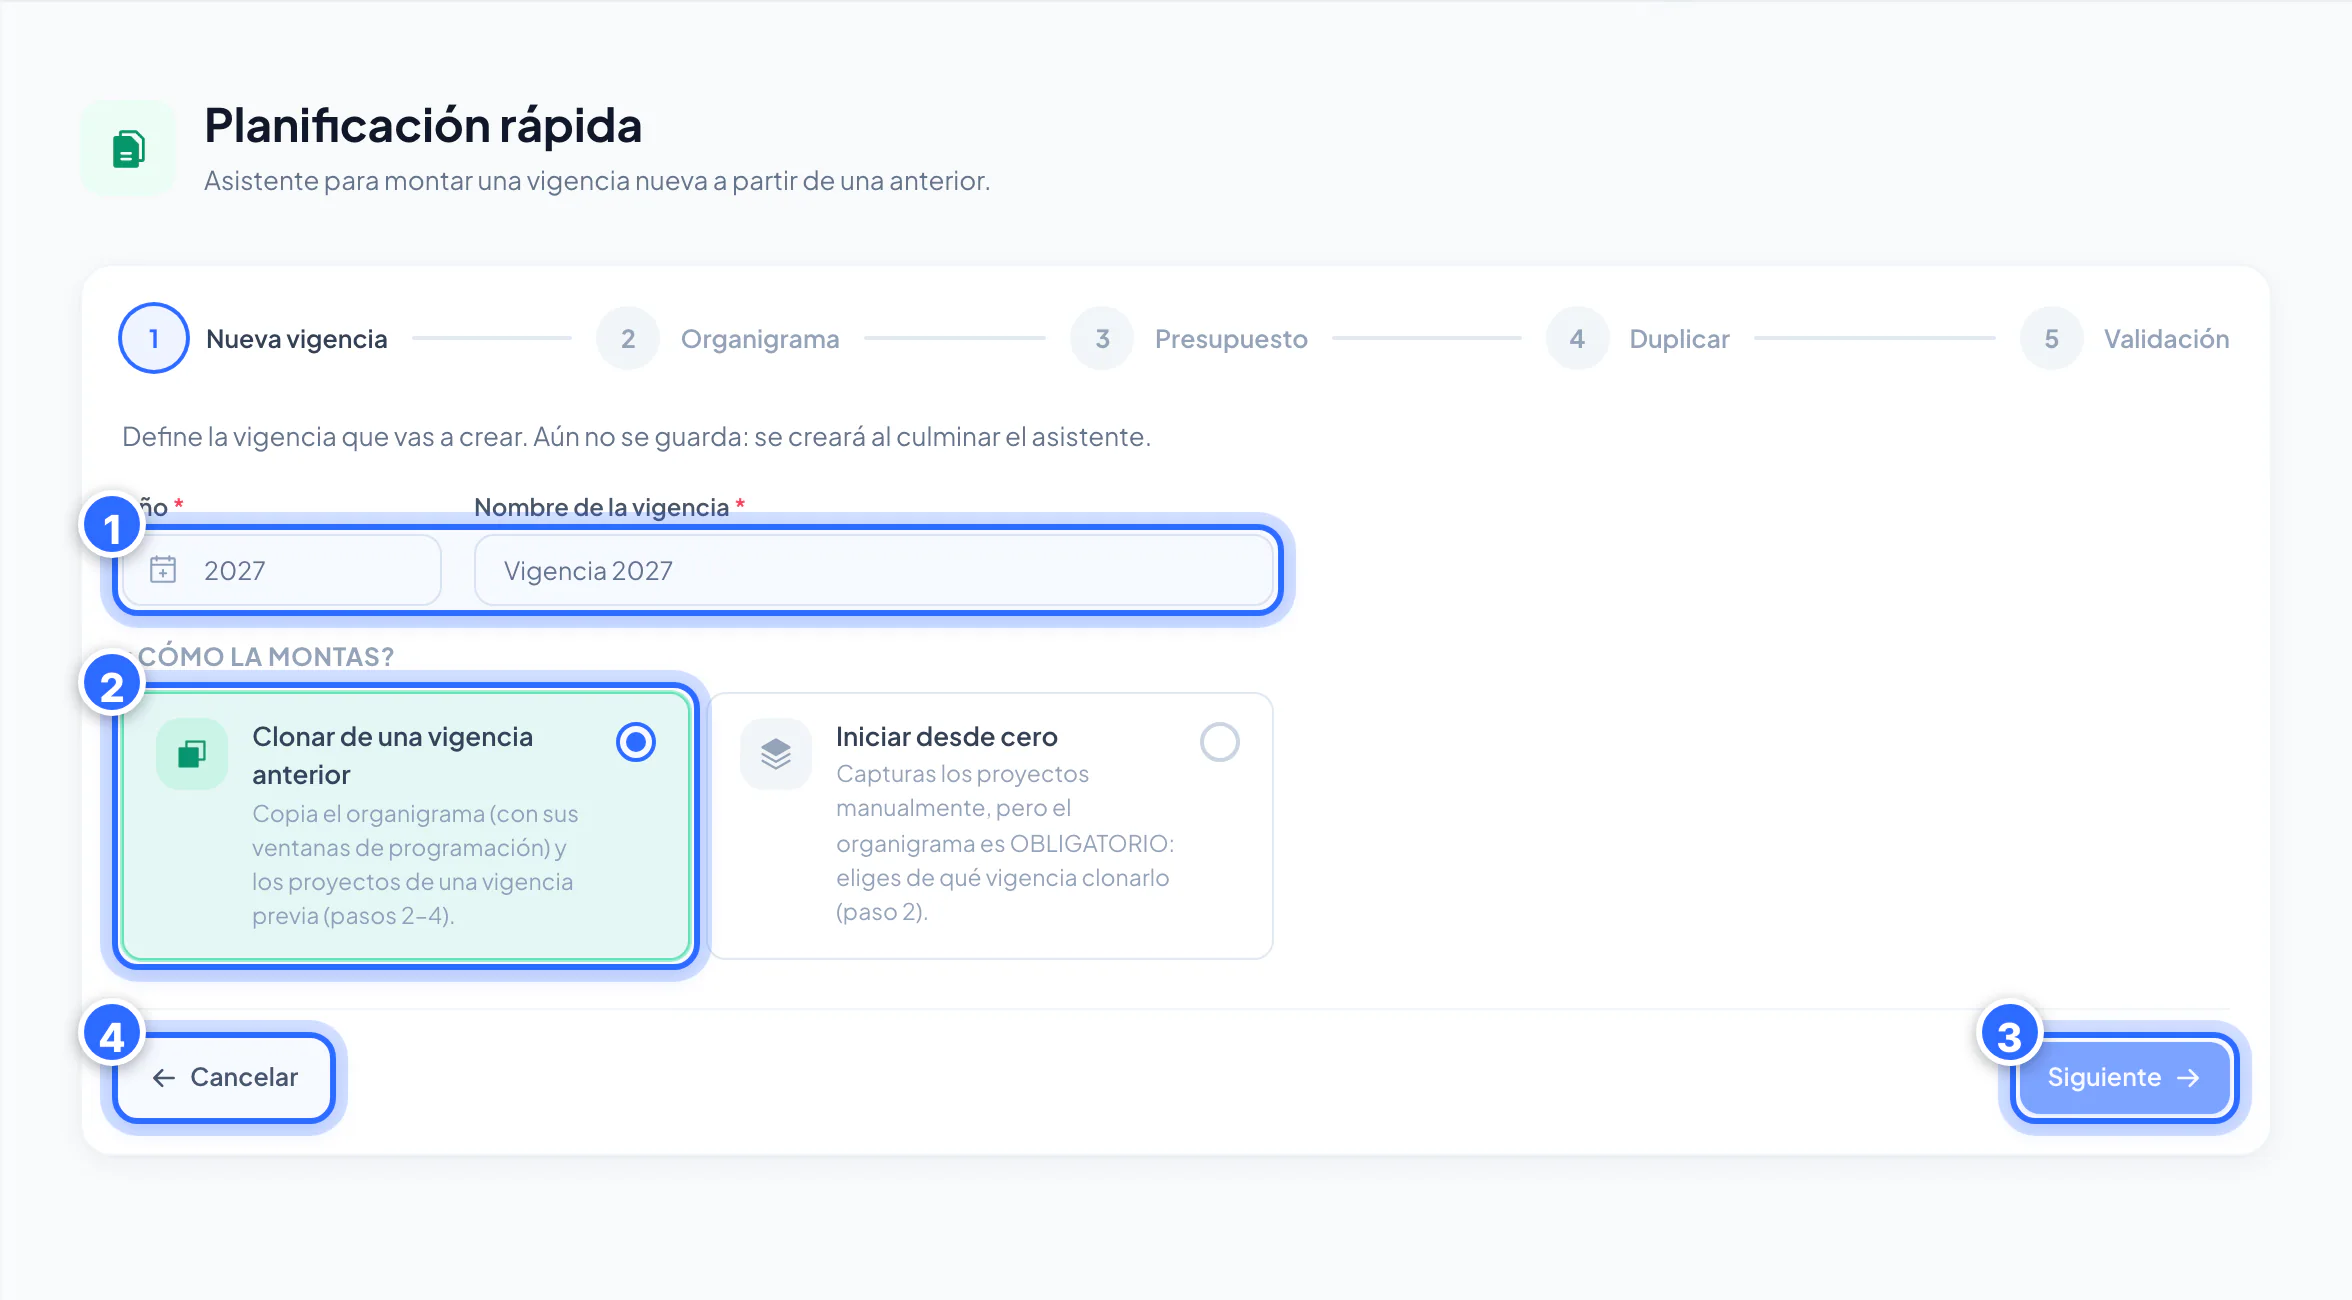The height and width of the screenshot is (1300, 2352).
Task: Open step 4 Duplicar
Action: coord(1637,338)
